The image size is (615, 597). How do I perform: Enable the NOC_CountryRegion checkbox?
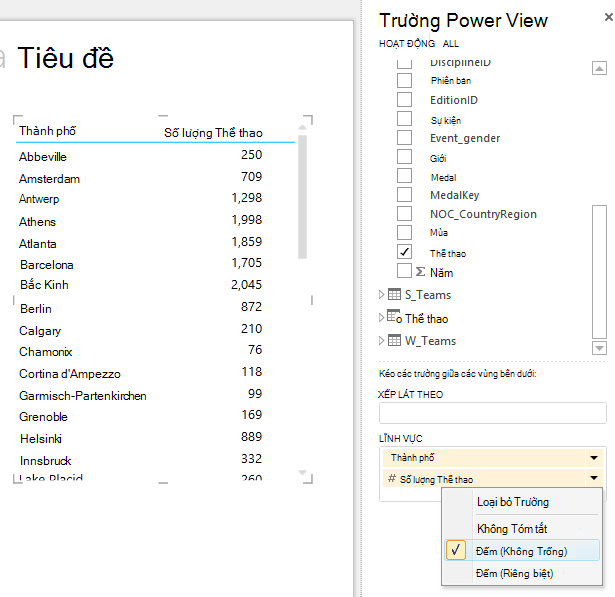pyautogui.click(x=404, y=214)
